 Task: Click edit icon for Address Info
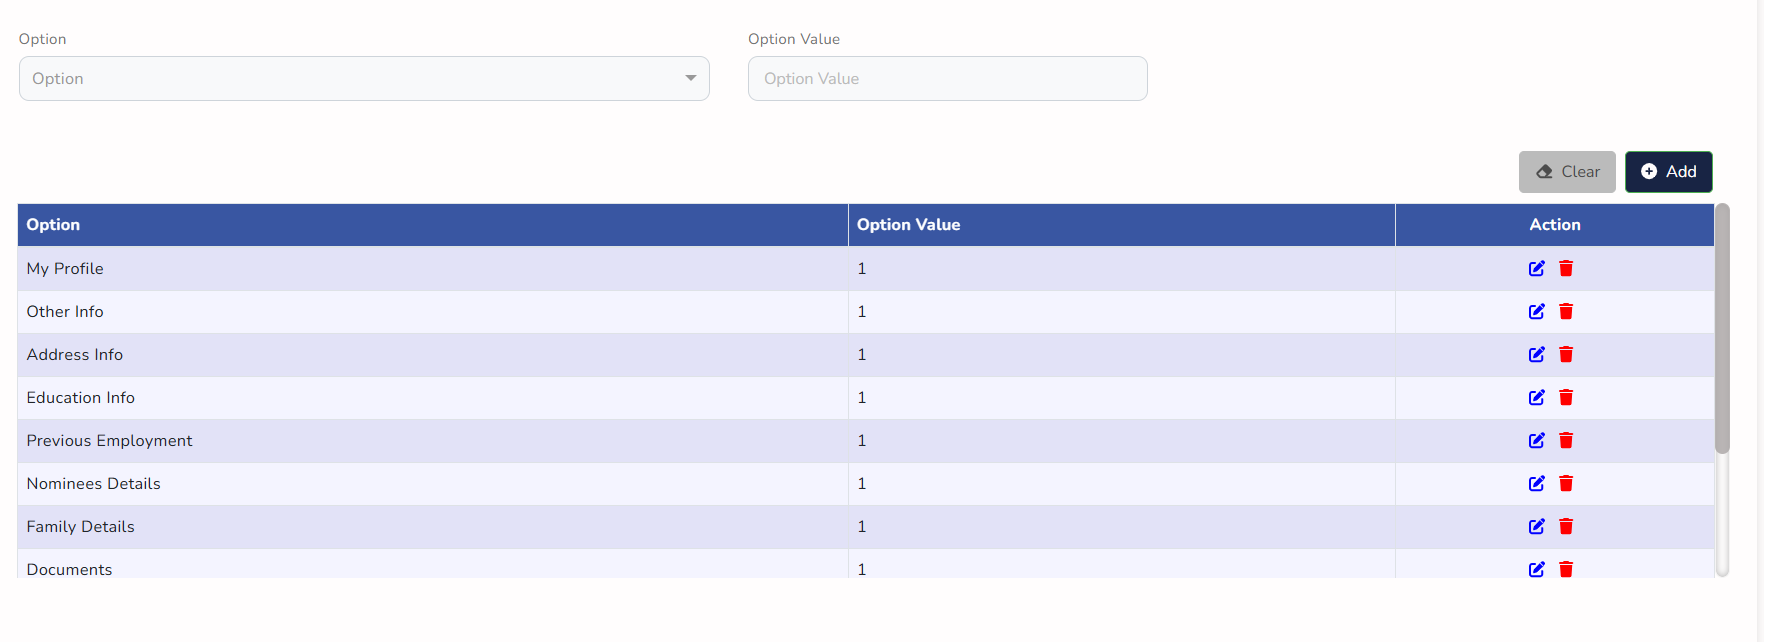pos(1536,354)
